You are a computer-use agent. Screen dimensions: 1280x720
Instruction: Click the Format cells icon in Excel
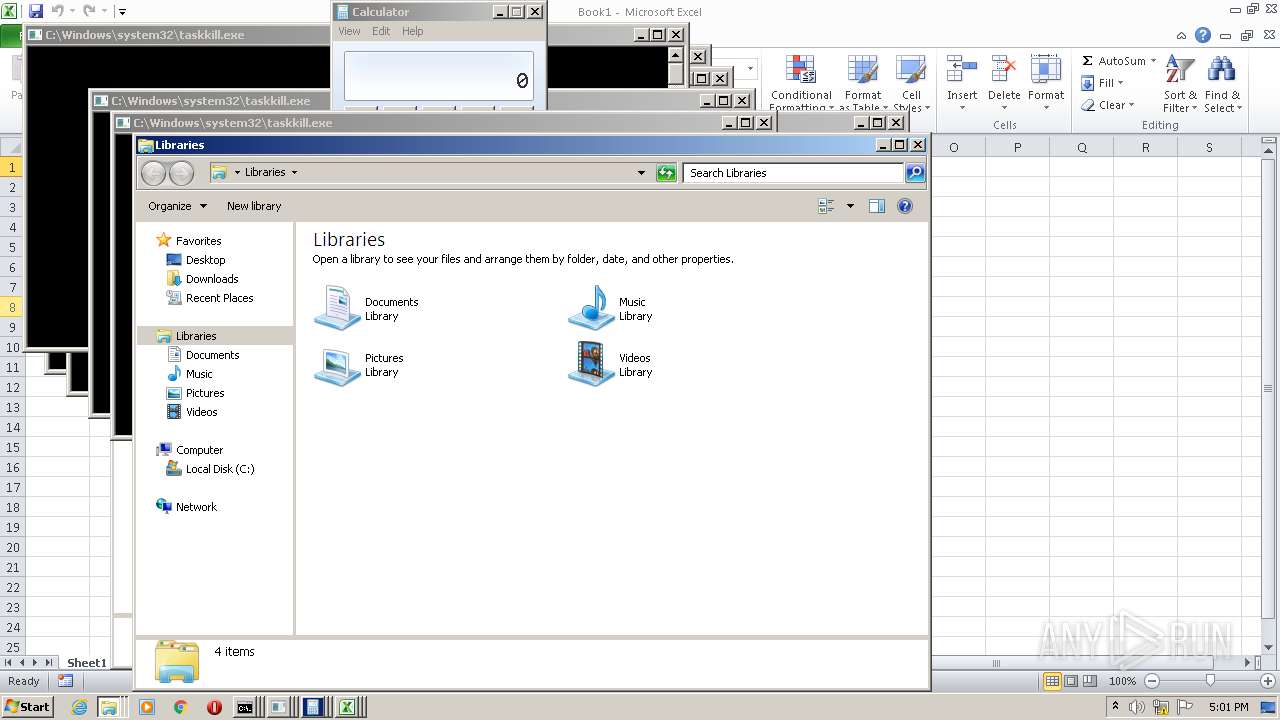1046,70
